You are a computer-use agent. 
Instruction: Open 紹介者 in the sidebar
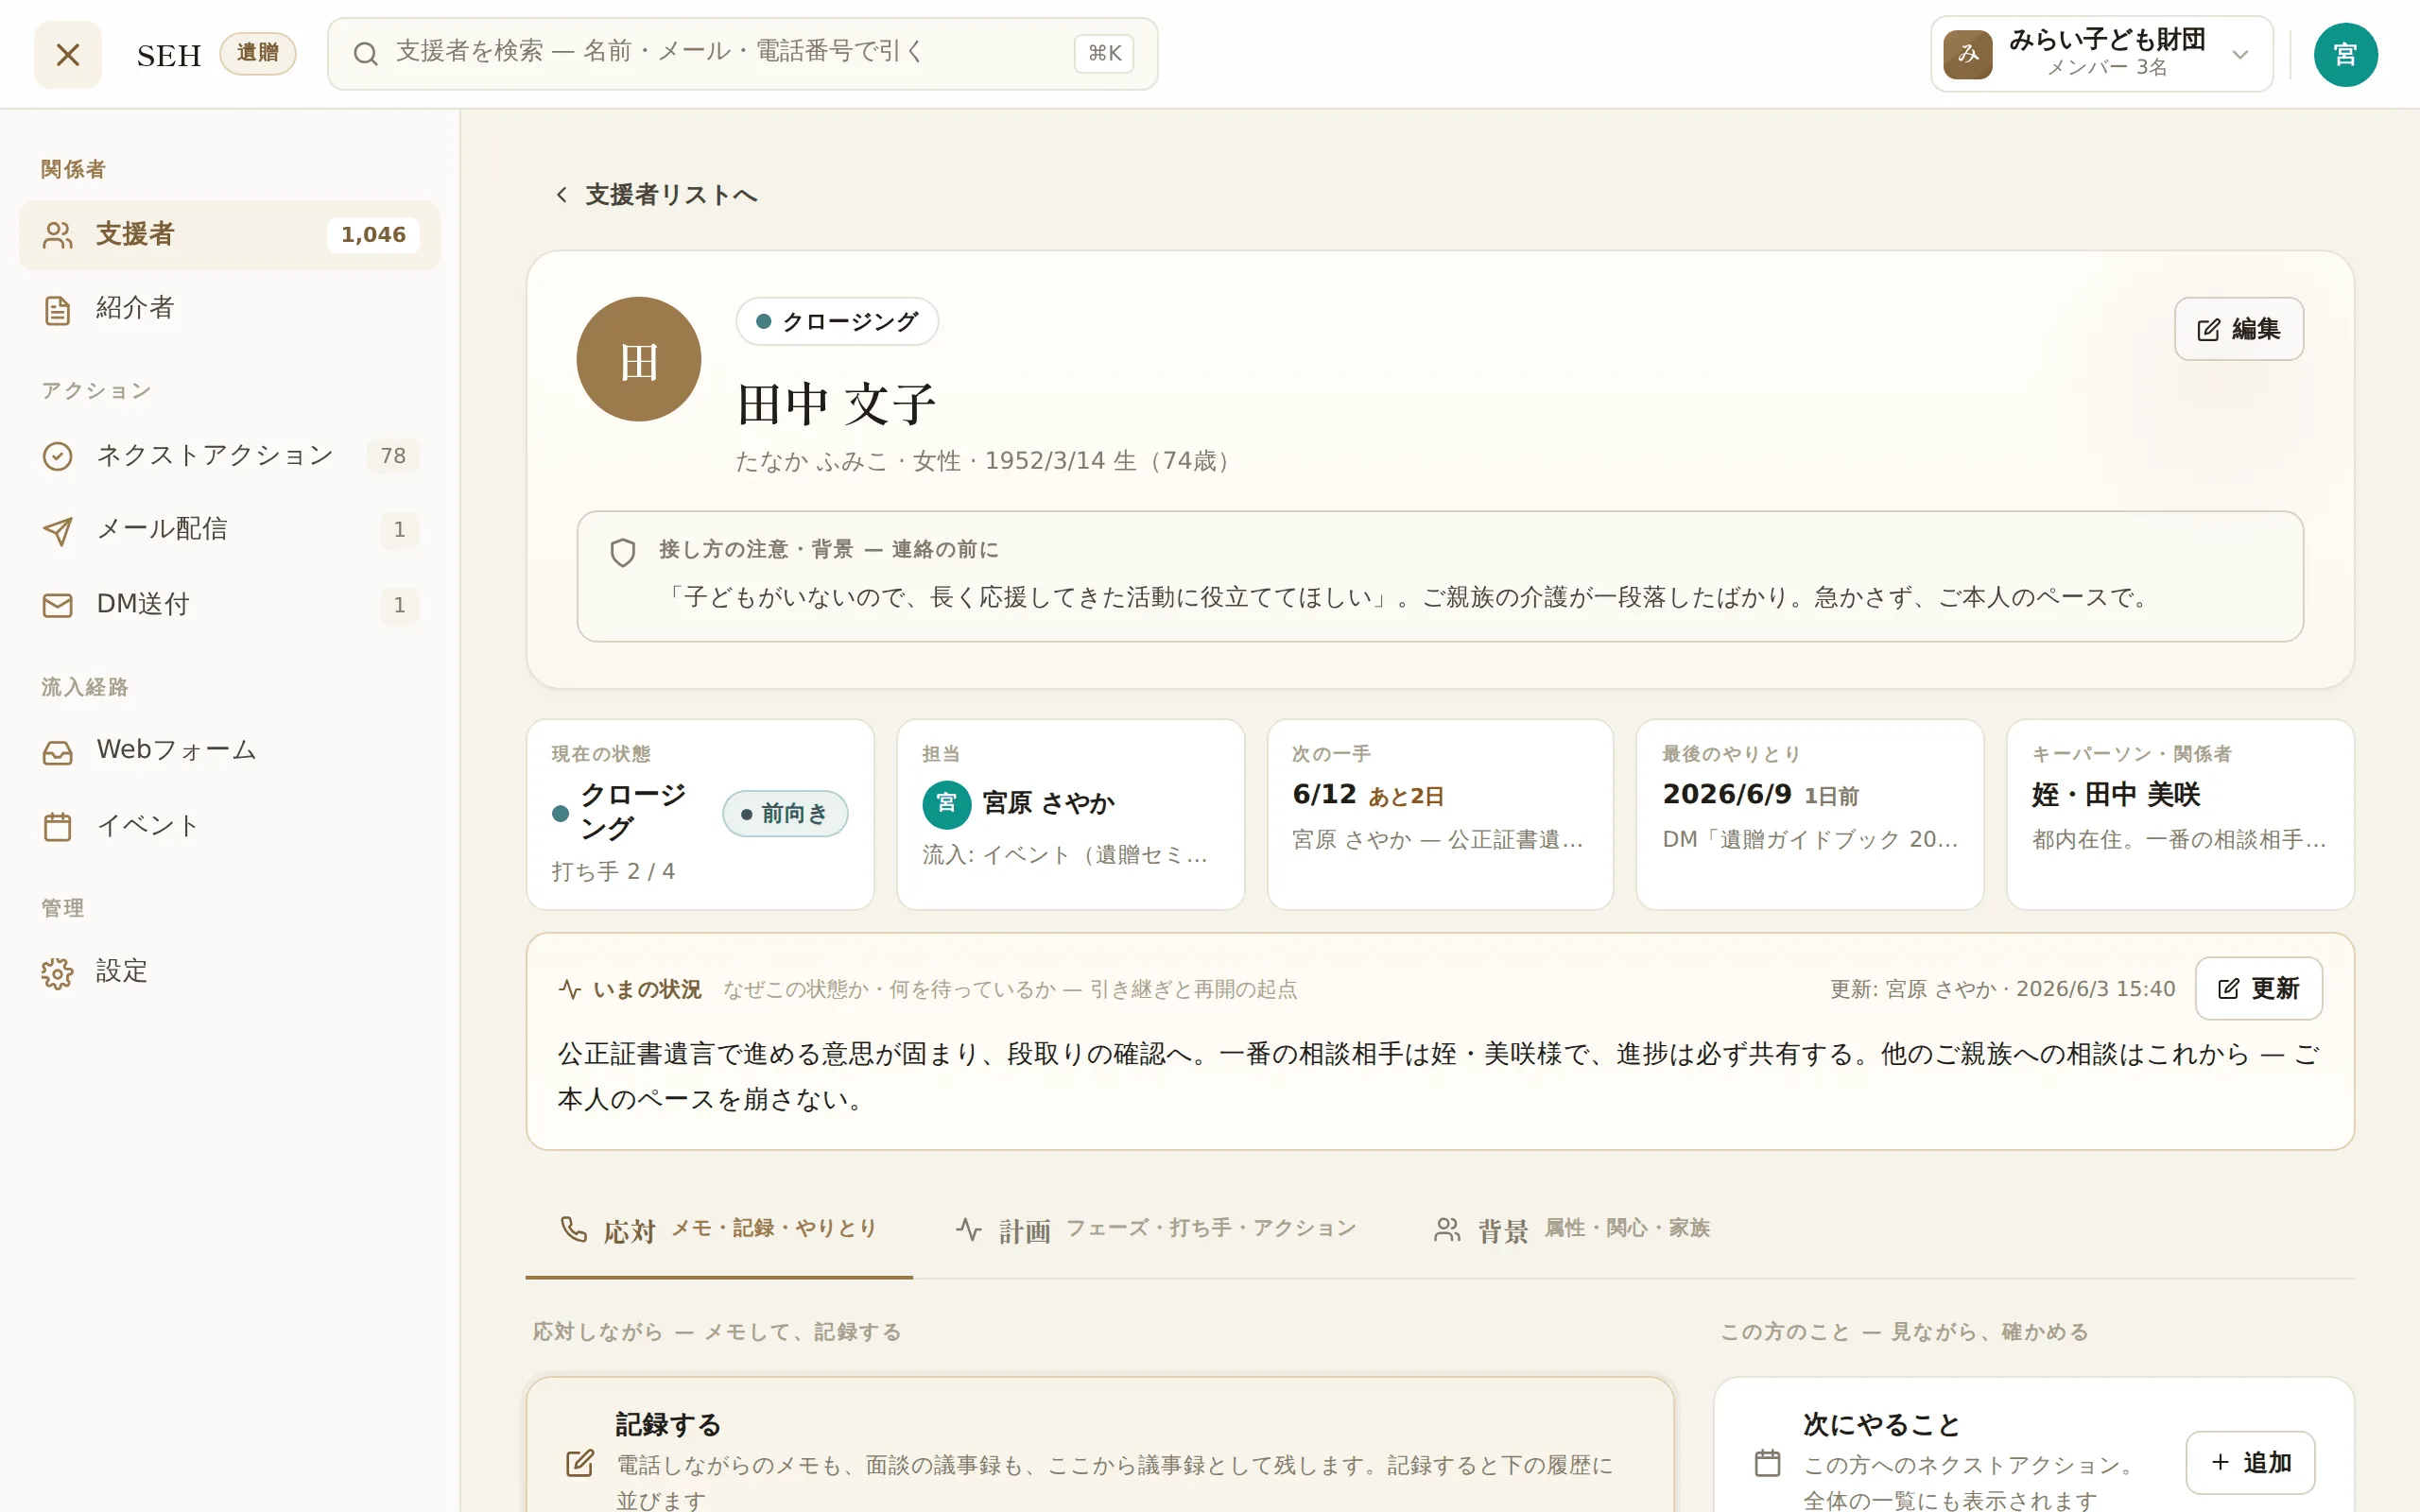pos(229,309)
